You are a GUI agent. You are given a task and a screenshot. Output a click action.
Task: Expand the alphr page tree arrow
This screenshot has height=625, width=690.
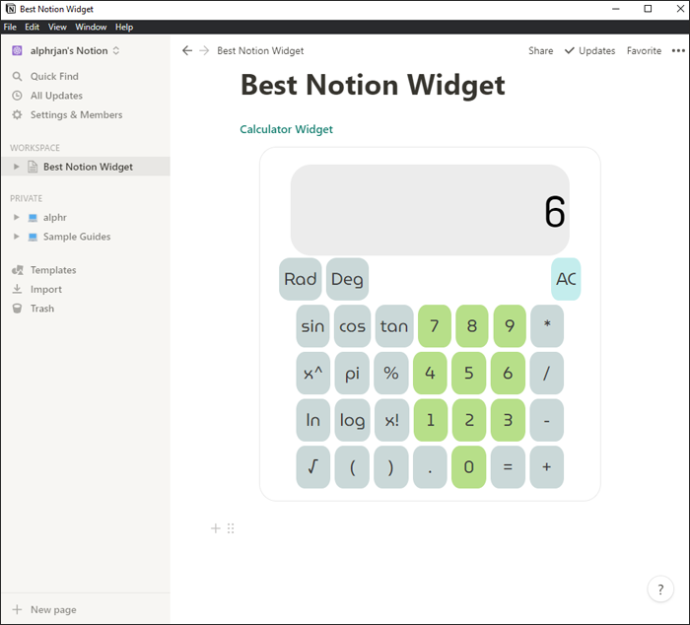click(16, 217)
